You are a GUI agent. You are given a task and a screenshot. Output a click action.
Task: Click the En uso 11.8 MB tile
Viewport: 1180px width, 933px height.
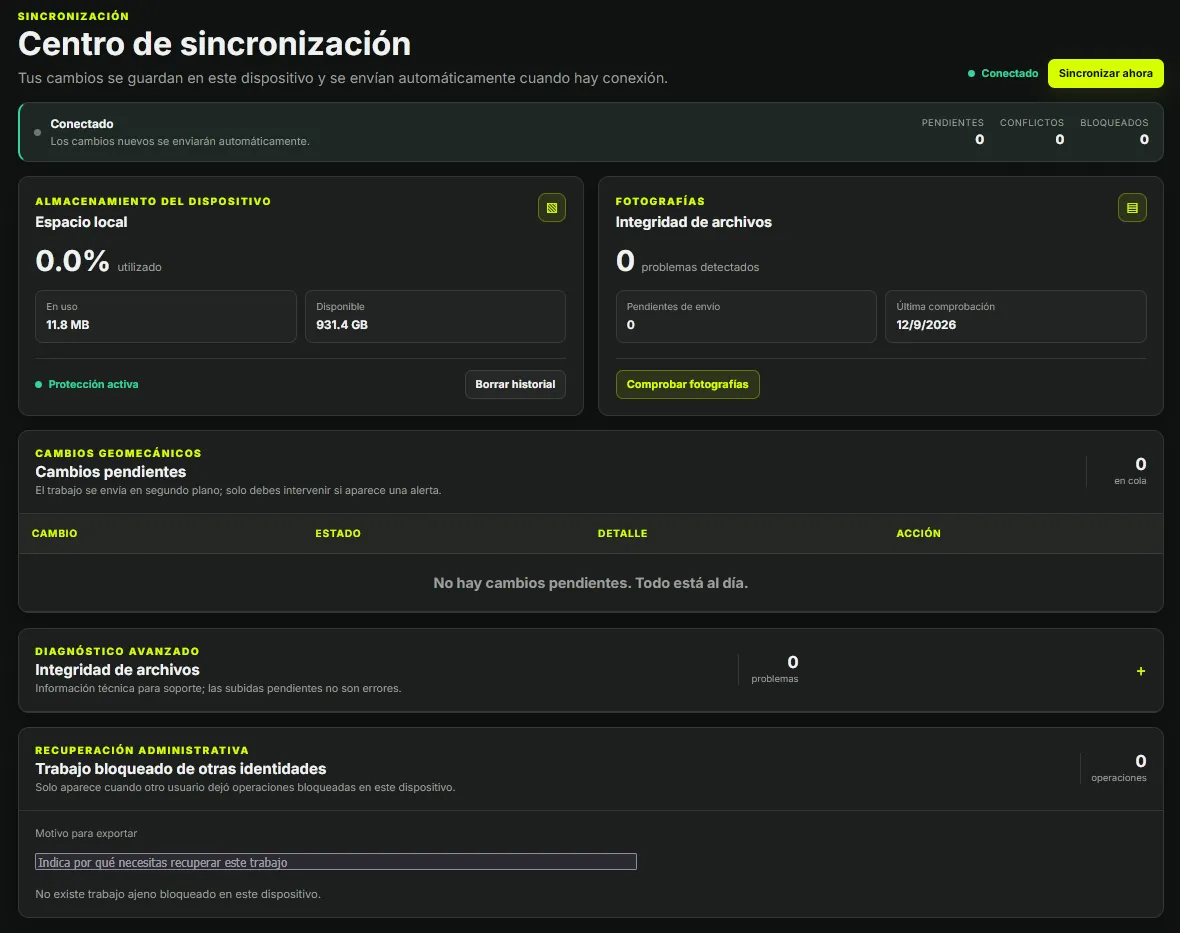[x=166, y=316]
